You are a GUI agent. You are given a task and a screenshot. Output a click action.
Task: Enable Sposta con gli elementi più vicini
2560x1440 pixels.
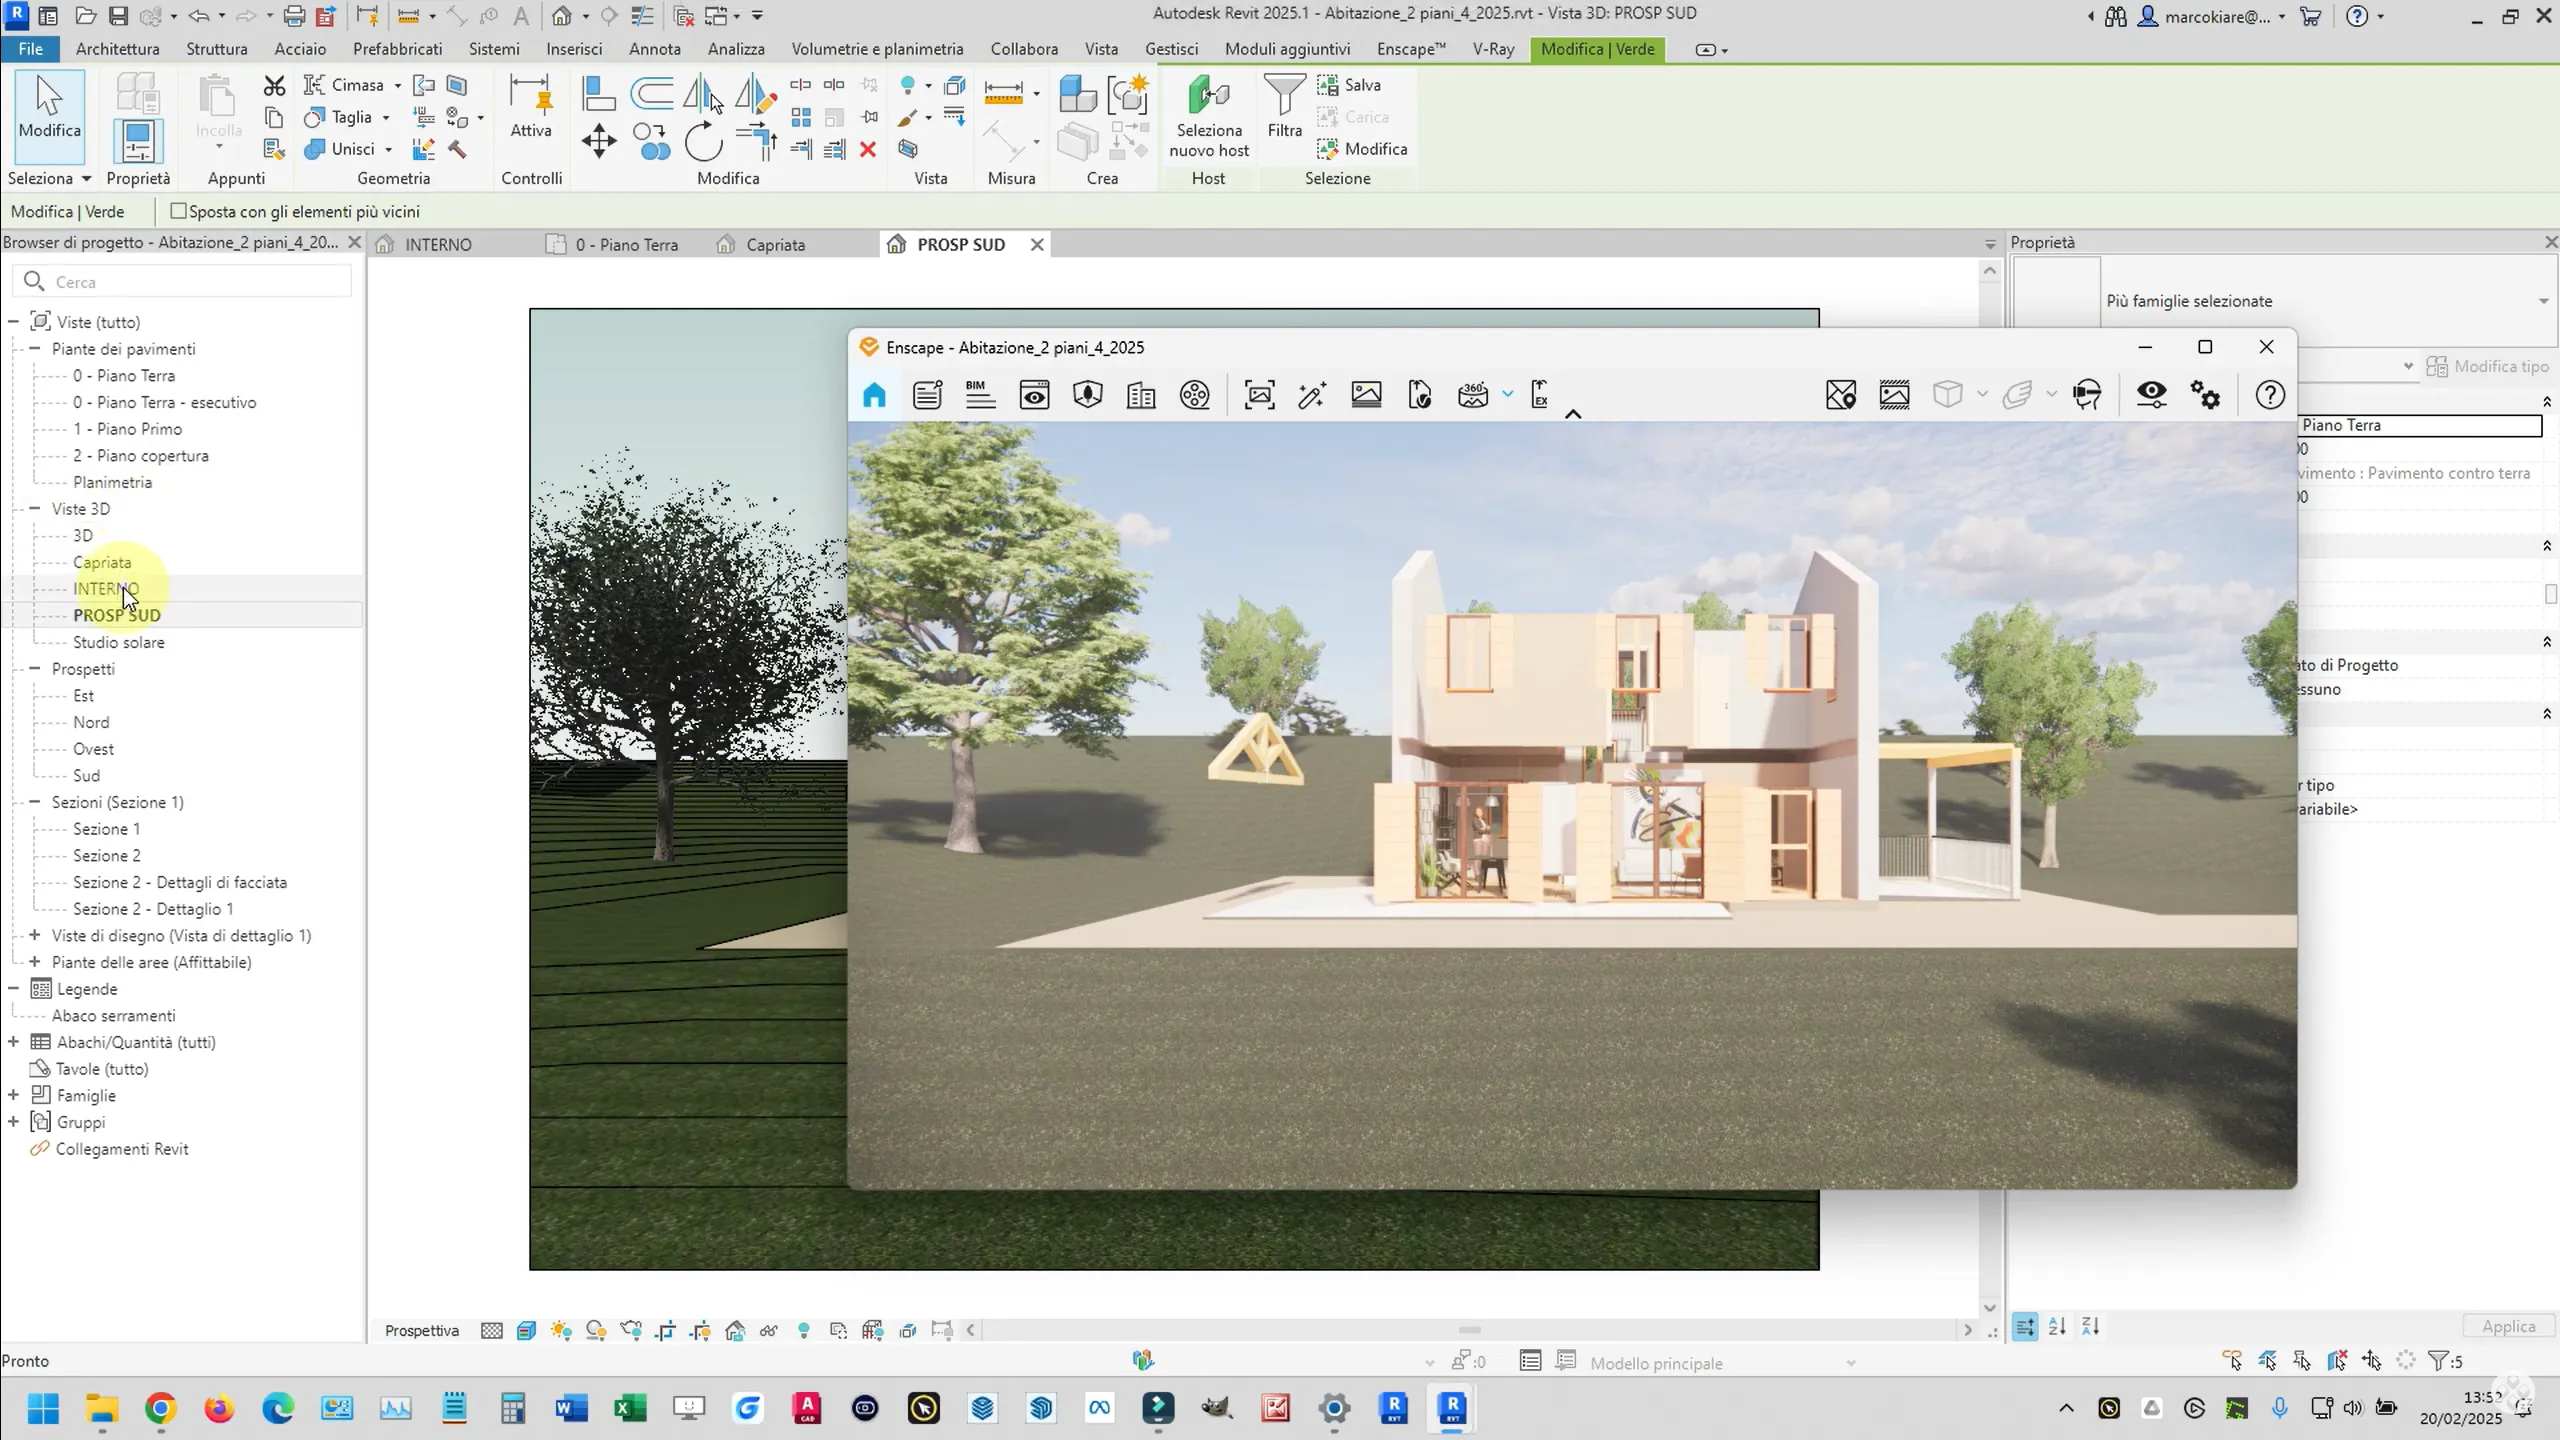[179, 211]
